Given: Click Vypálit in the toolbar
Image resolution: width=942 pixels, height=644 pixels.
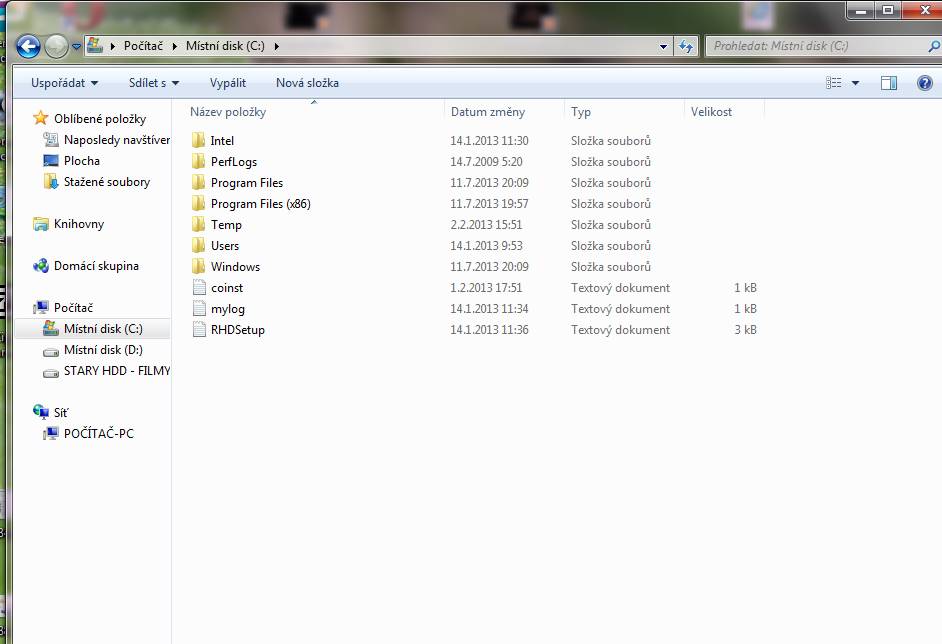Looking at the screenshot, I should tap(228, 83).
